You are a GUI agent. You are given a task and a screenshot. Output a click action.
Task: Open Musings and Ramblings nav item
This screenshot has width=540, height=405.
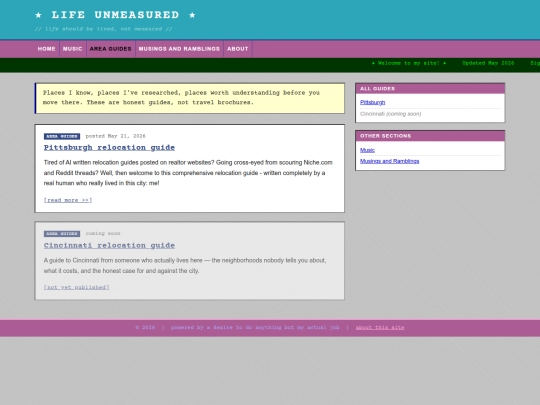pos(179,49)
